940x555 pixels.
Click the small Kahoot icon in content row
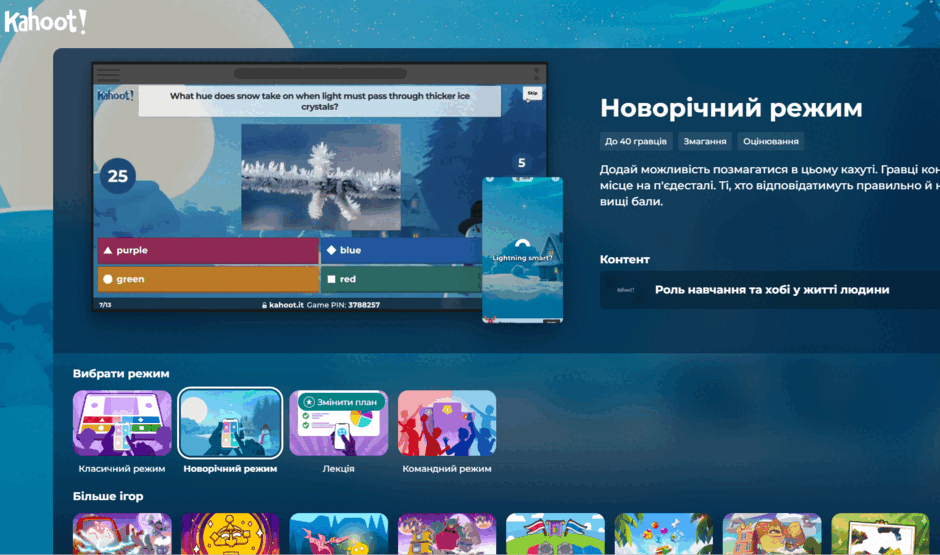625,290
